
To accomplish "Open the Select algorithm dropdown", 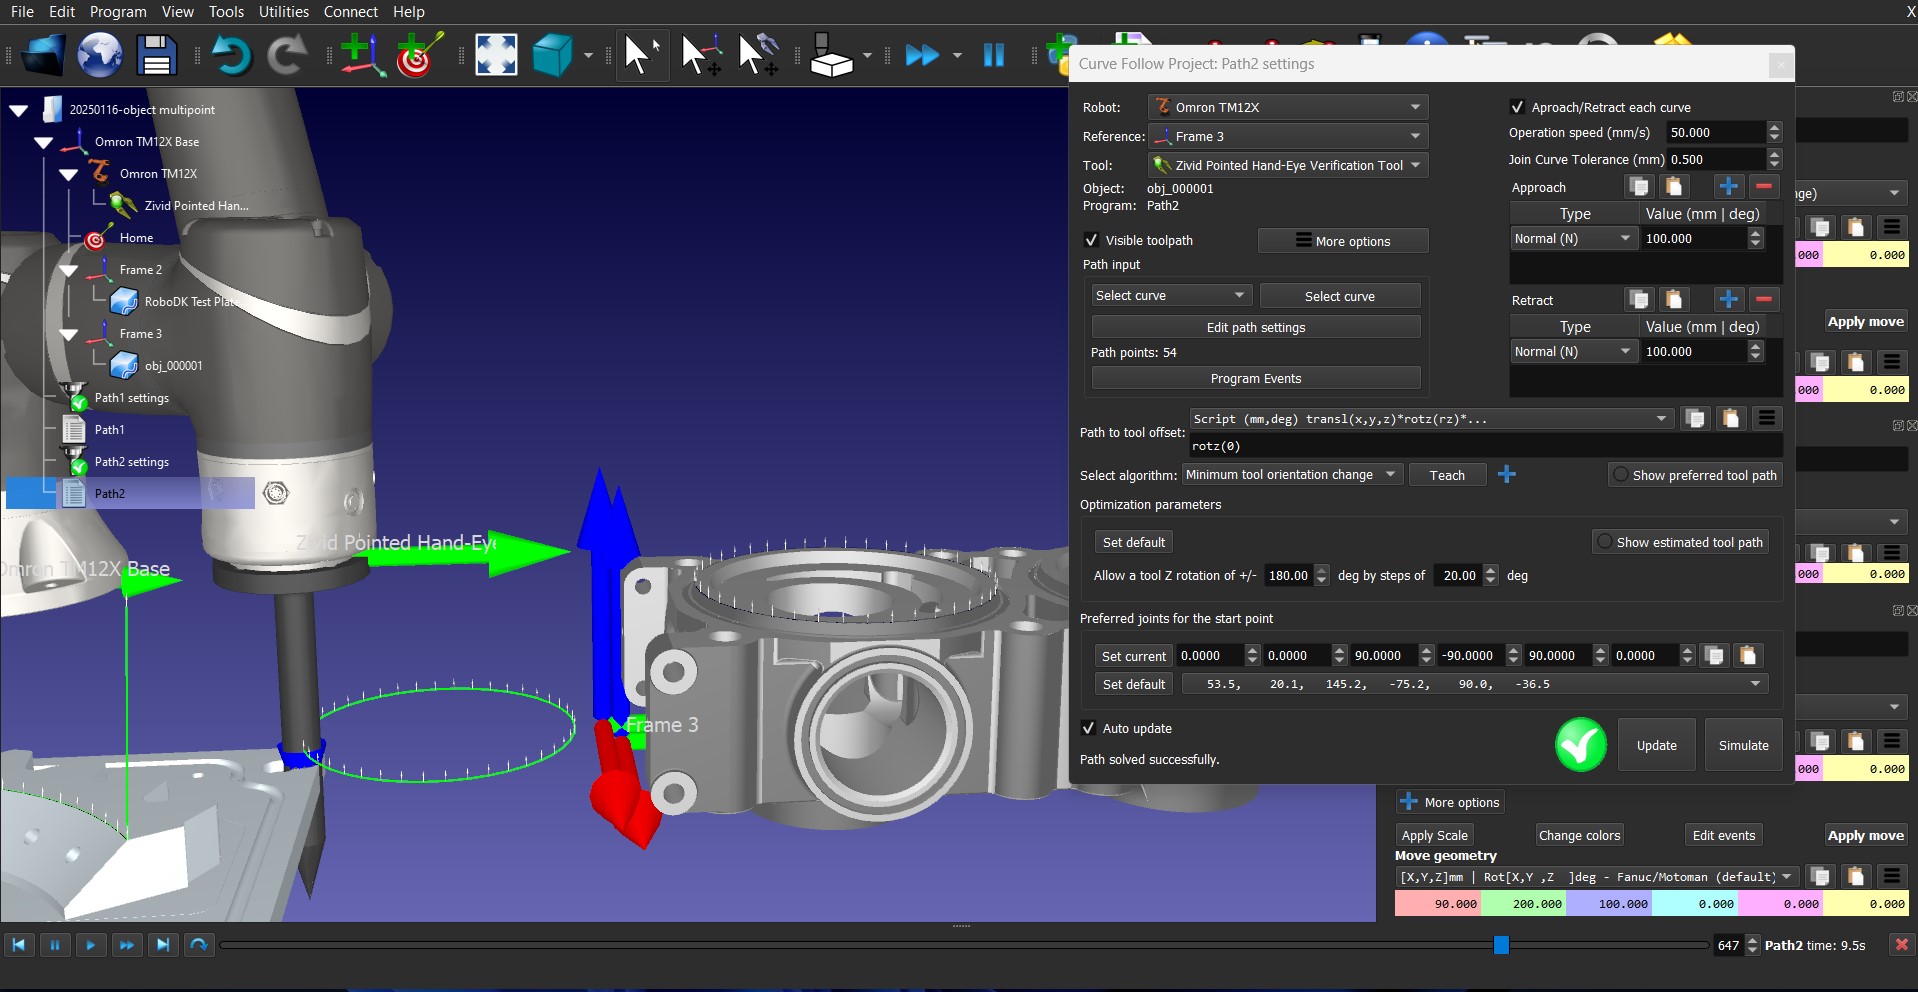I will tap(1292, 475).
